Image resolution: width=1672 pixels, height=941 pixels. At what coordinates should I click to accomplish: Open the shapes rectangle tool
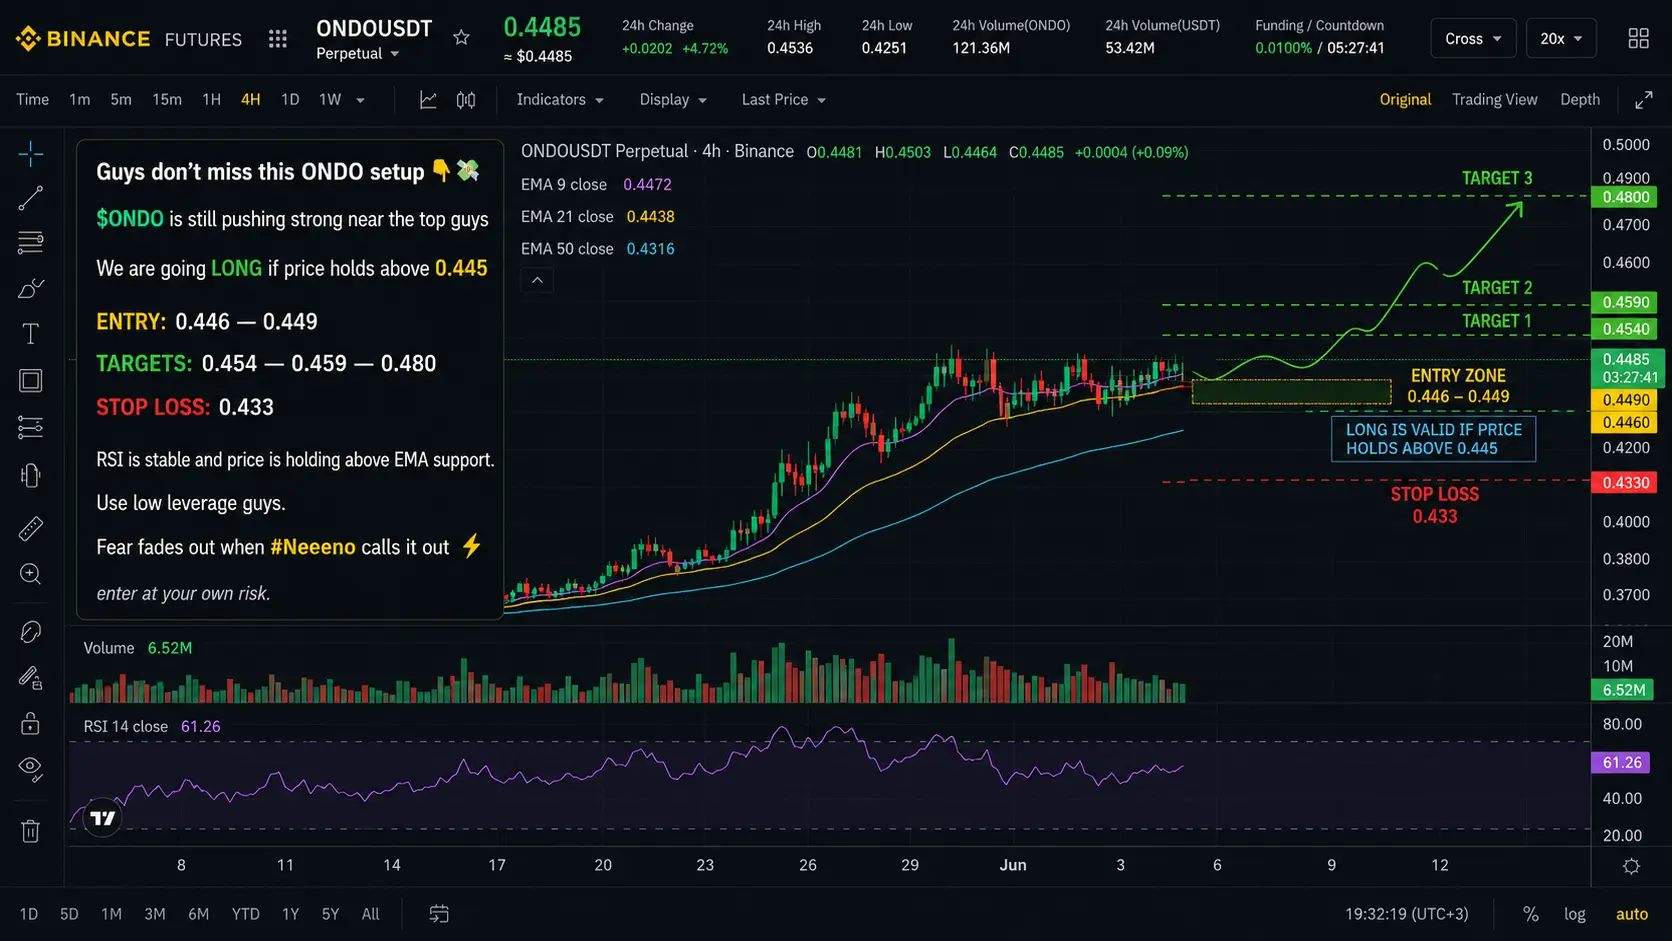31,380
